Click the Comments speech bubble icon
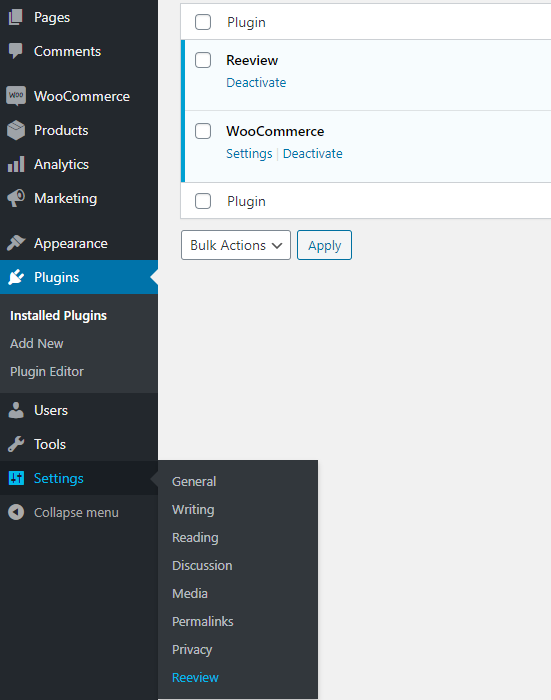Viewport: 551px width, 700px height. 16,51
